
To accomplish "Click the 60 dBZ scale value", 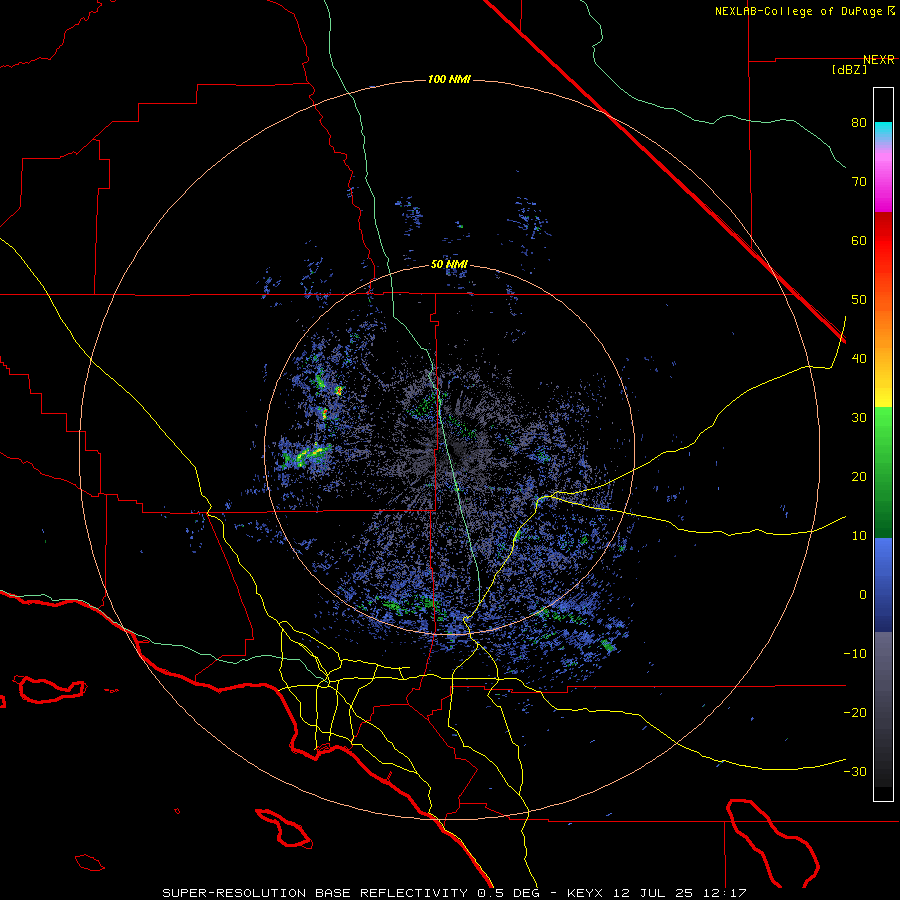I will pyautogui.click(x=859, y=240).
